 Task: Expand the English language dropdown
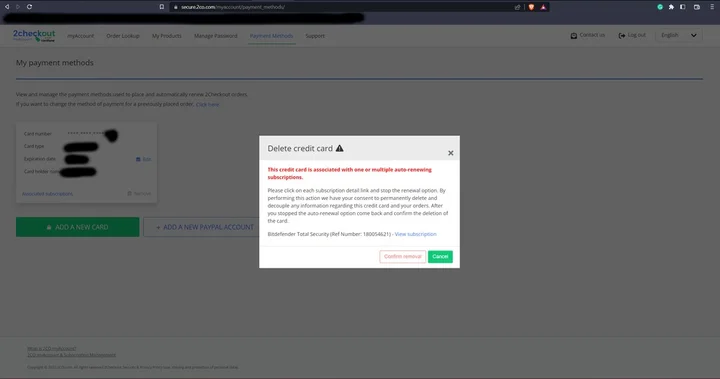tap(679, 35)
